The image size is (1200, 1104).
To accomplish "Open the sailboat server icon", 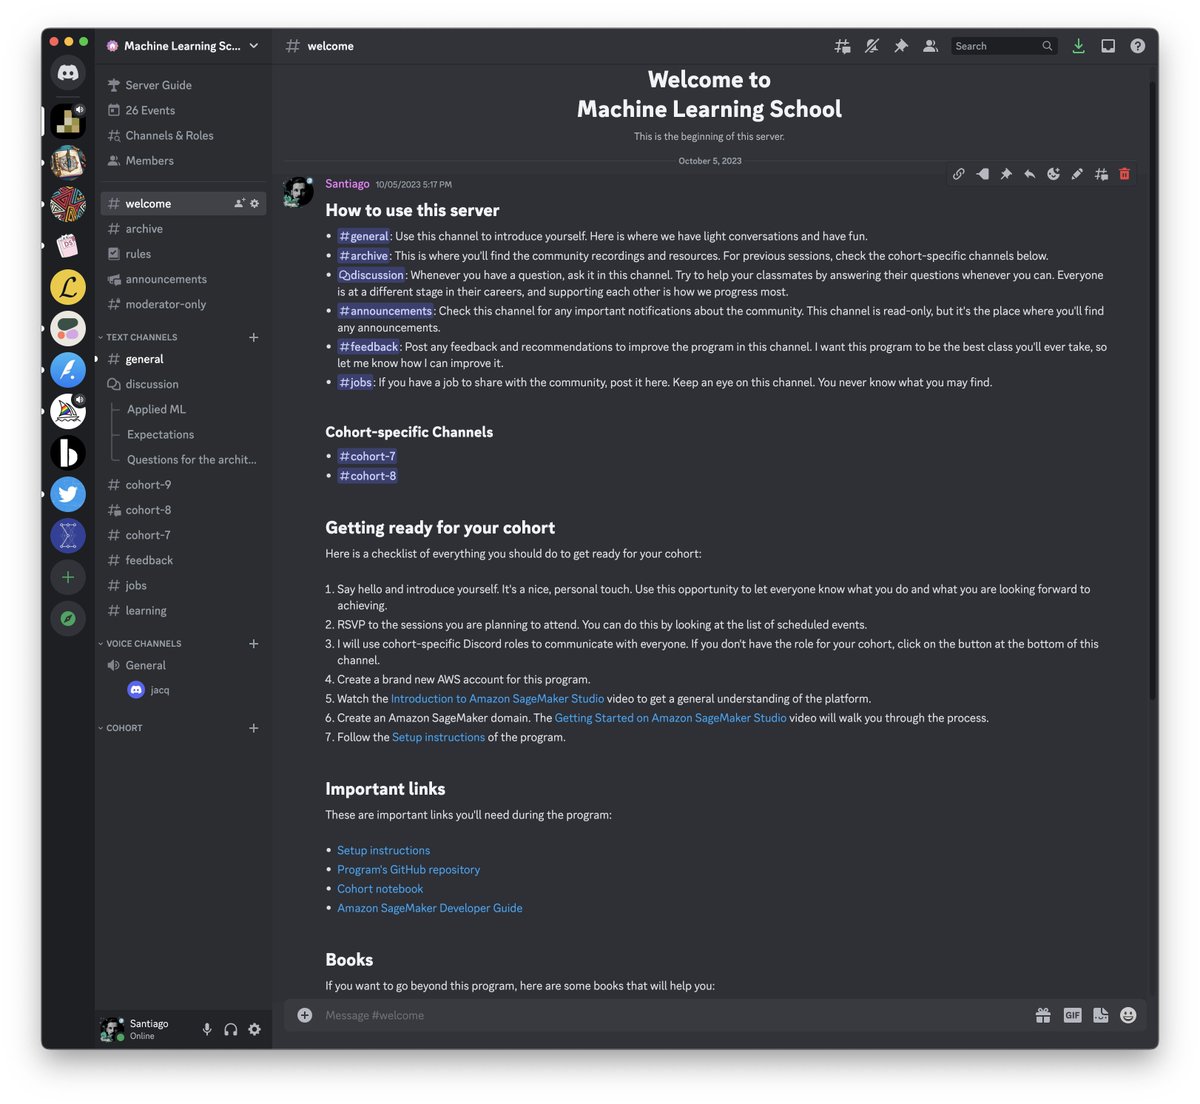I will [68, 411].
